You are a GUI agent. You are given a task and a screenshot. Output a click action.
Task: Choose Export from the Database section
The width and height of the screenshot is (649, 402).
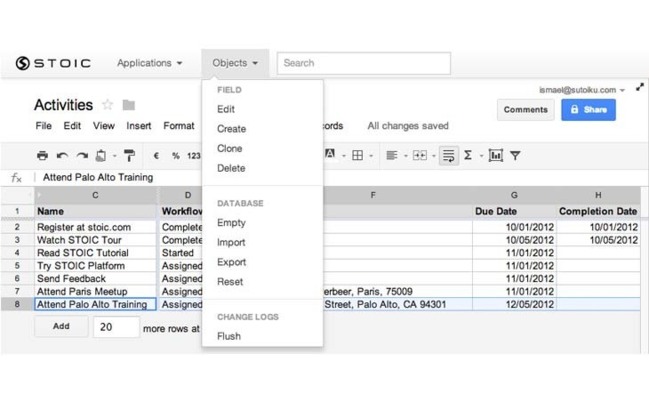[231, 262]
